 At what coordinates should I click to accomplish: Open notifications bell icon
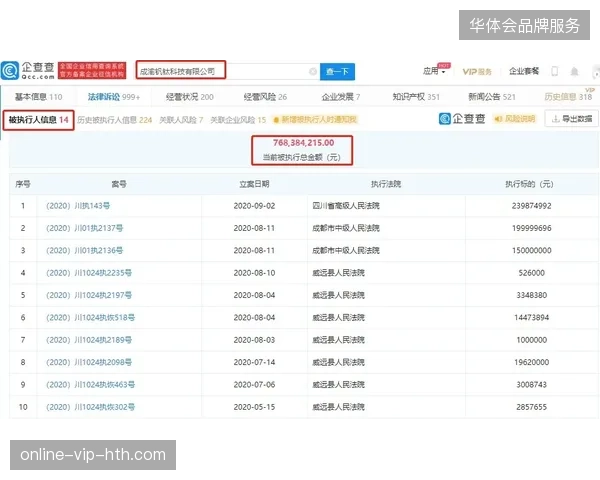click(574, 71)
